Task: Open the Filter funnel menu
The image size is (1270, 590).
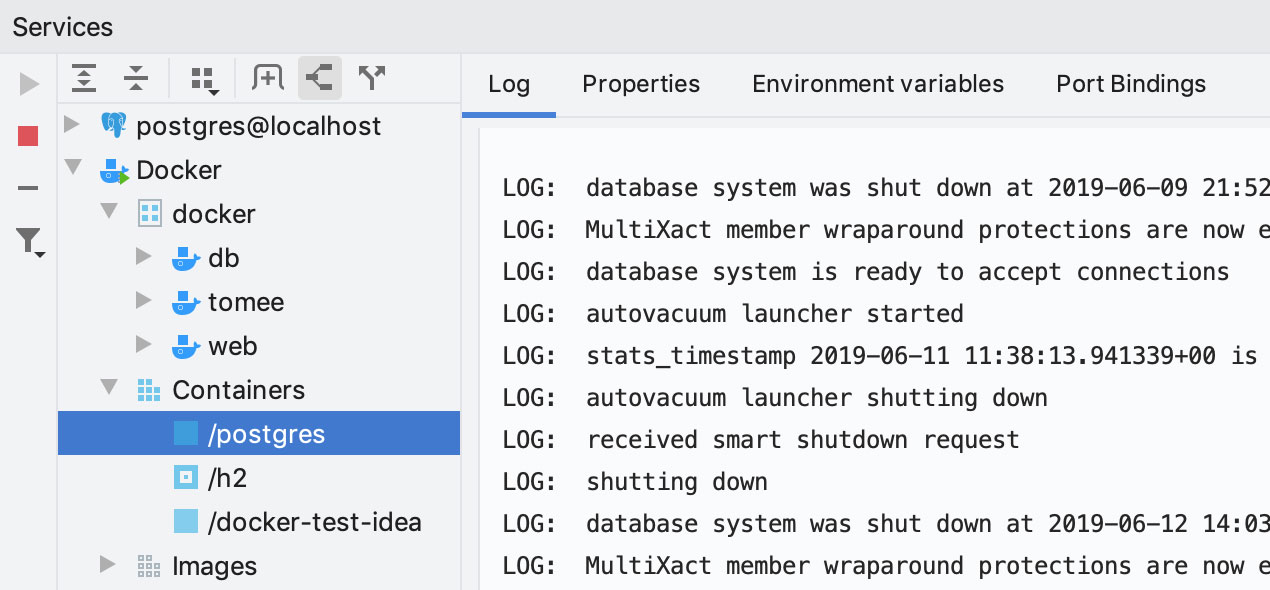Action: (29, 240)
